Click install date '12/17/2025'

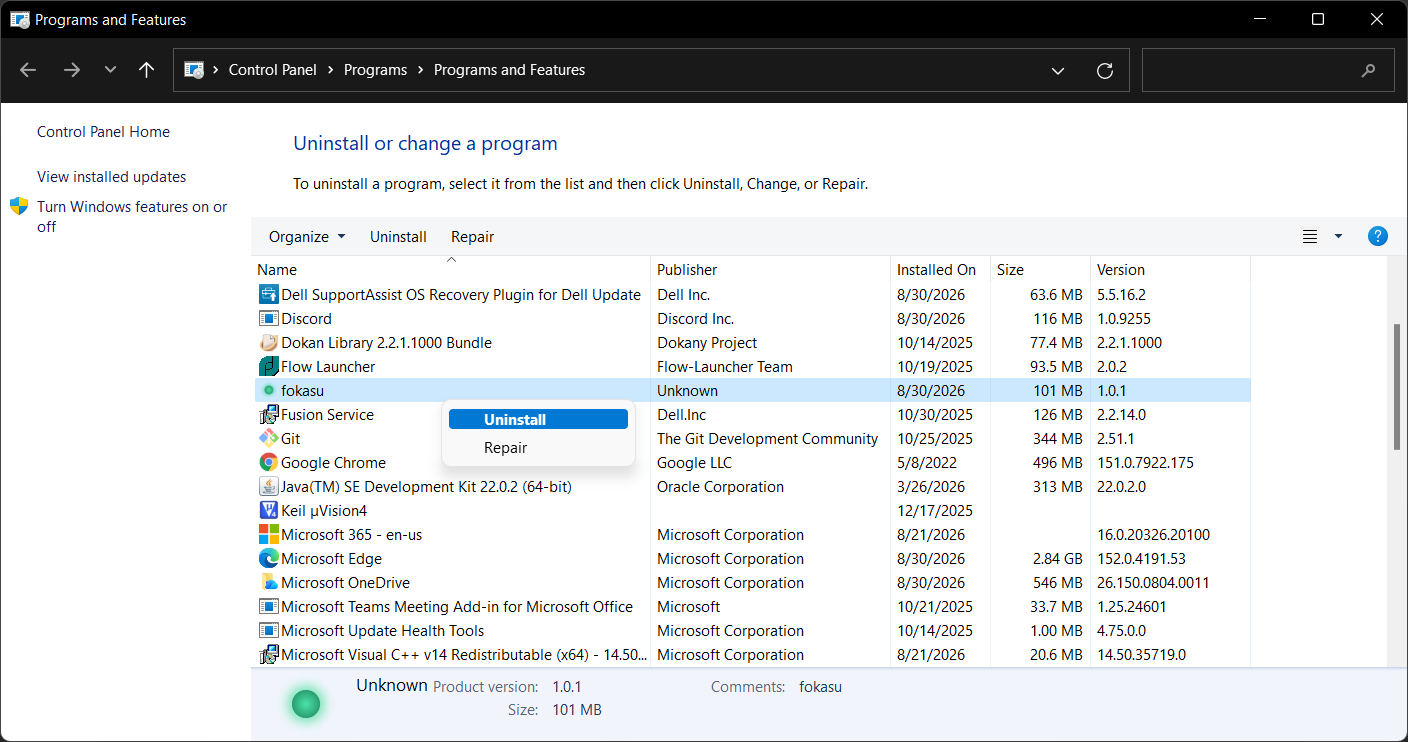click(x=934, y=511)
